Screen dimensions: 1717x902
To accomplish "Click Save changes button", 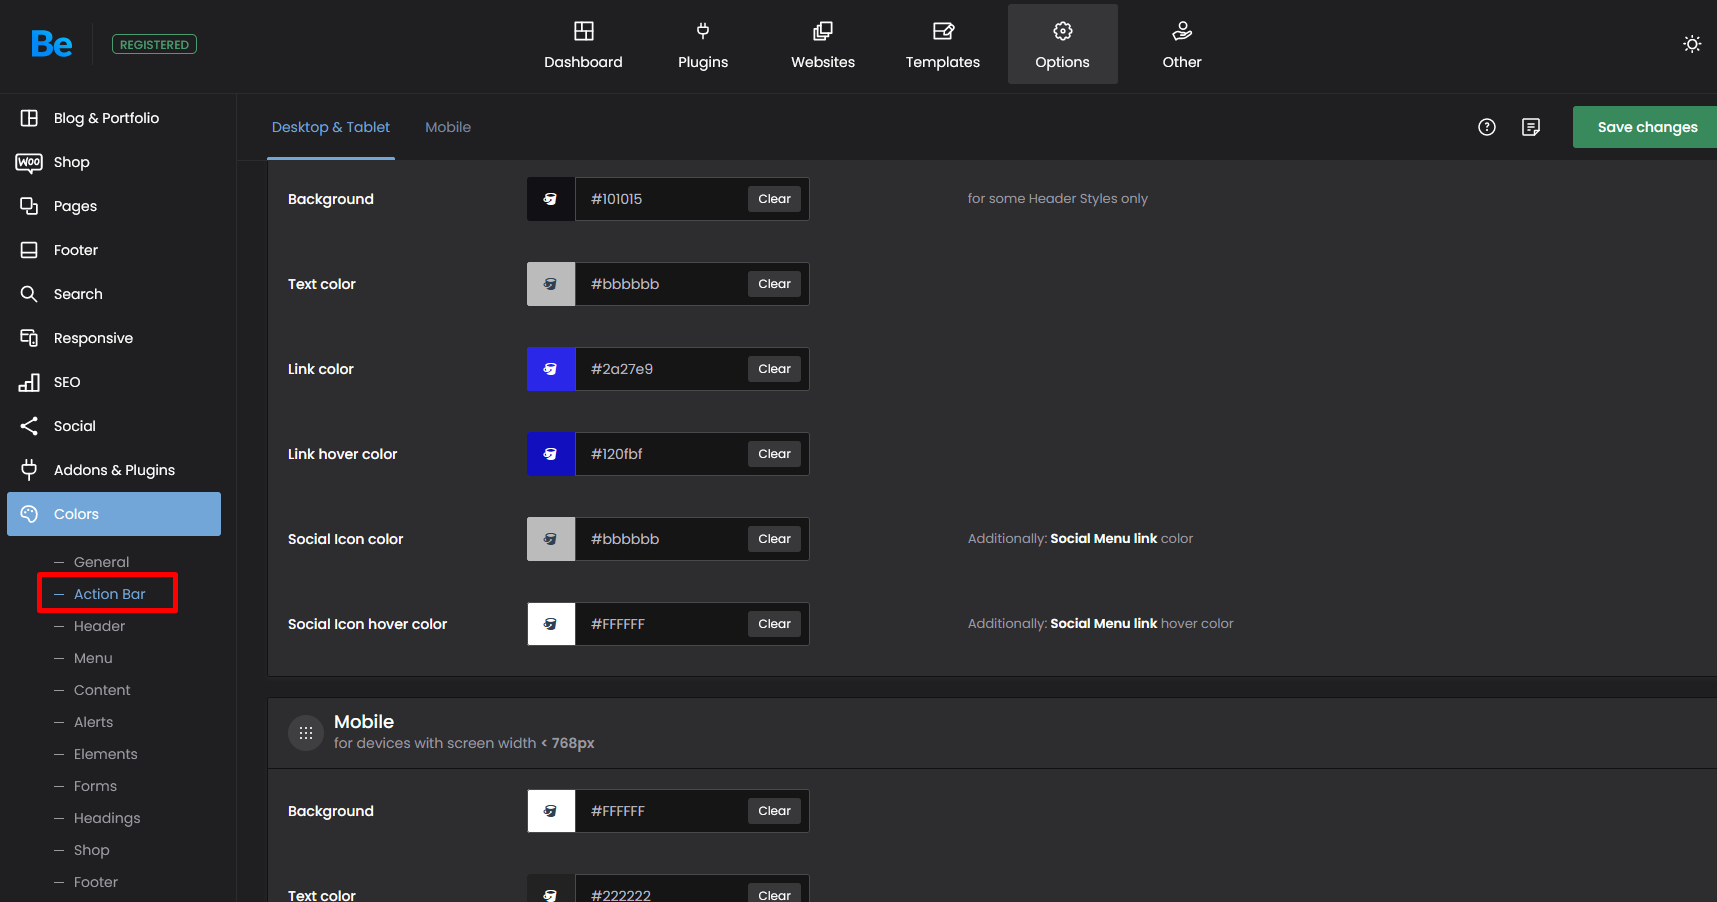I will 1645,127.
